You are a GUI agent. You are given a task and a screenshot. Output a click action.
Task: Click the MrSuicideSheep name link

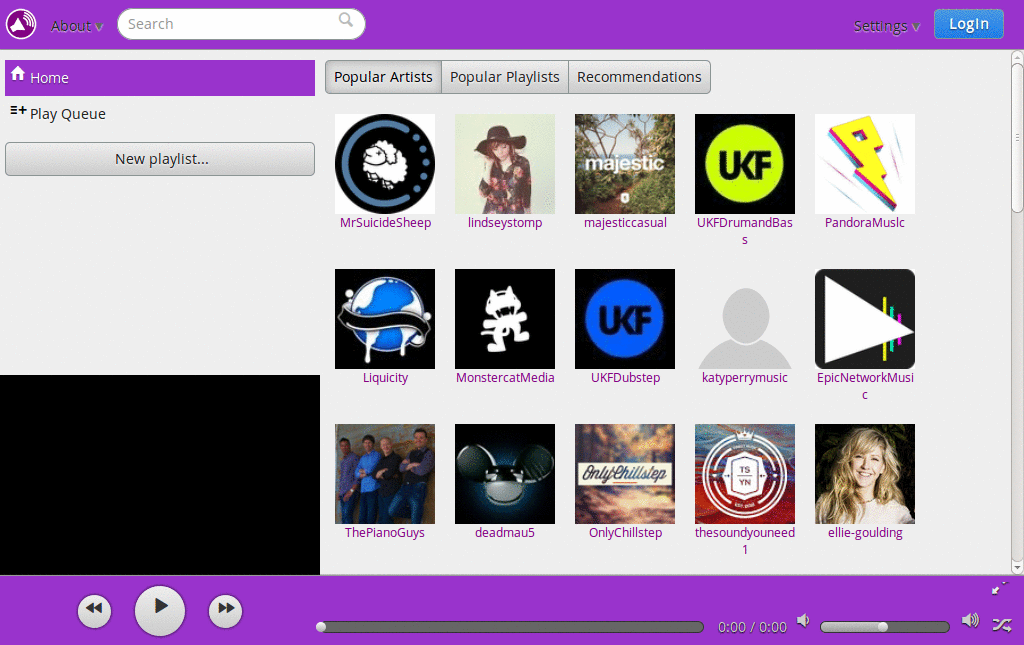tap(385, 223)
